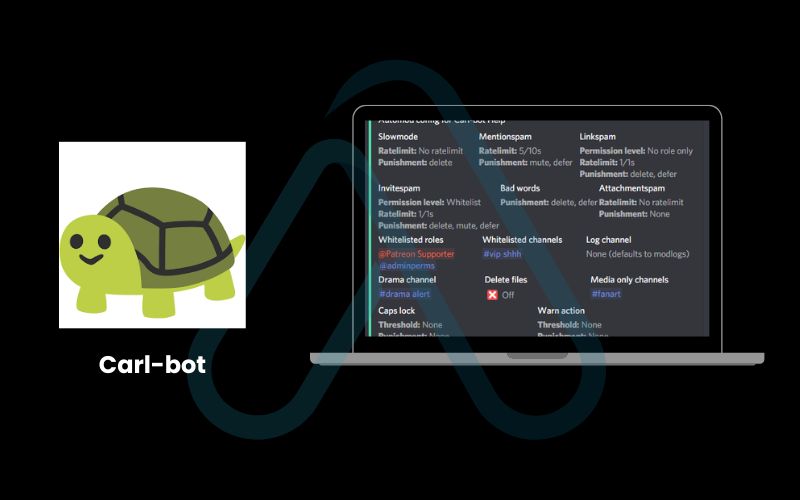Click the Carl-bot caption text
This screenshot has height=500, width=800.
tap(152, 364)
